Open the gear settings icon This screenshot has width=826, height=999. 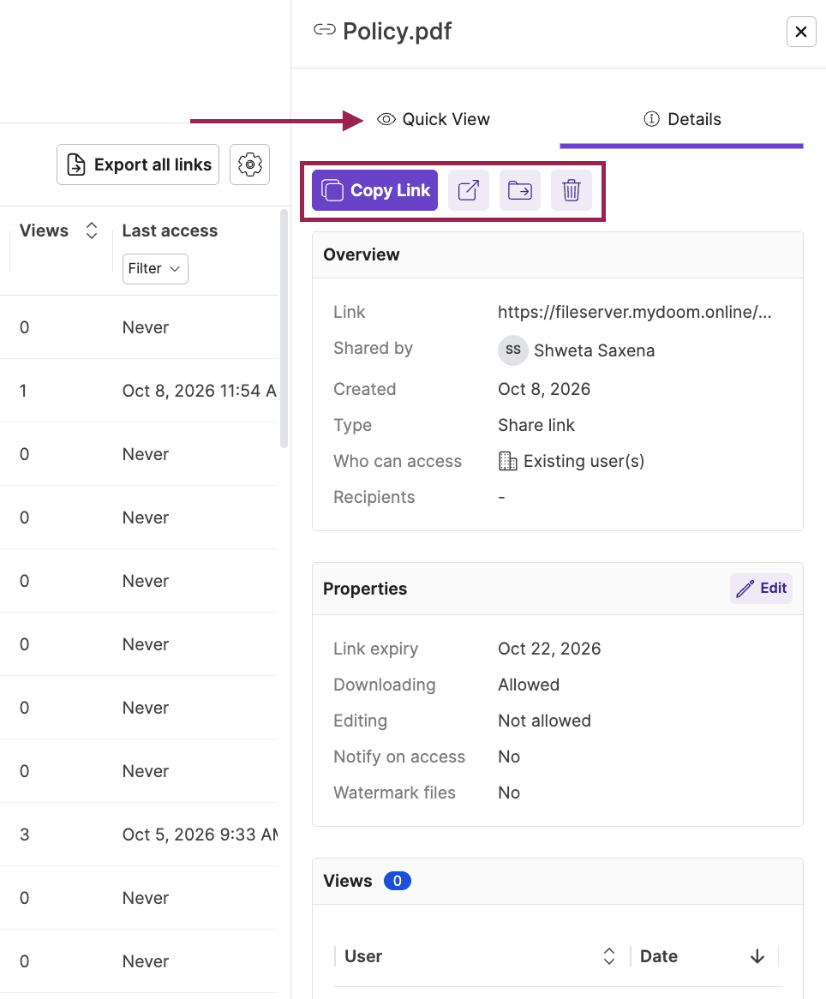click(250, 164)
